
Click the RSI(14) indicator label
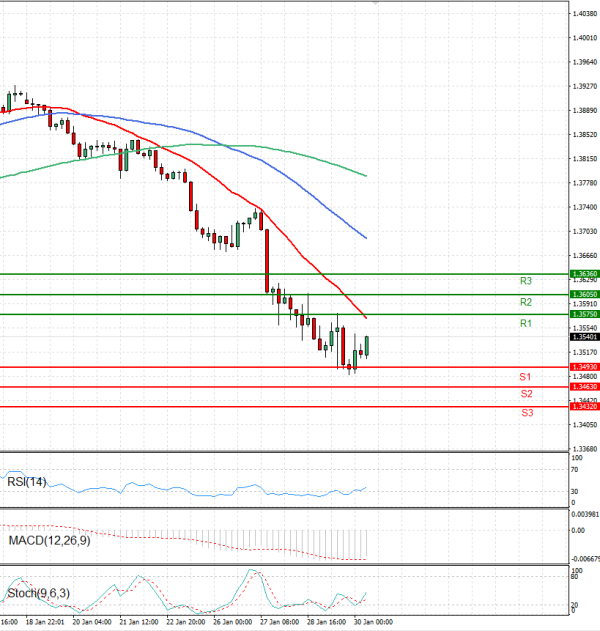(27, 483)
